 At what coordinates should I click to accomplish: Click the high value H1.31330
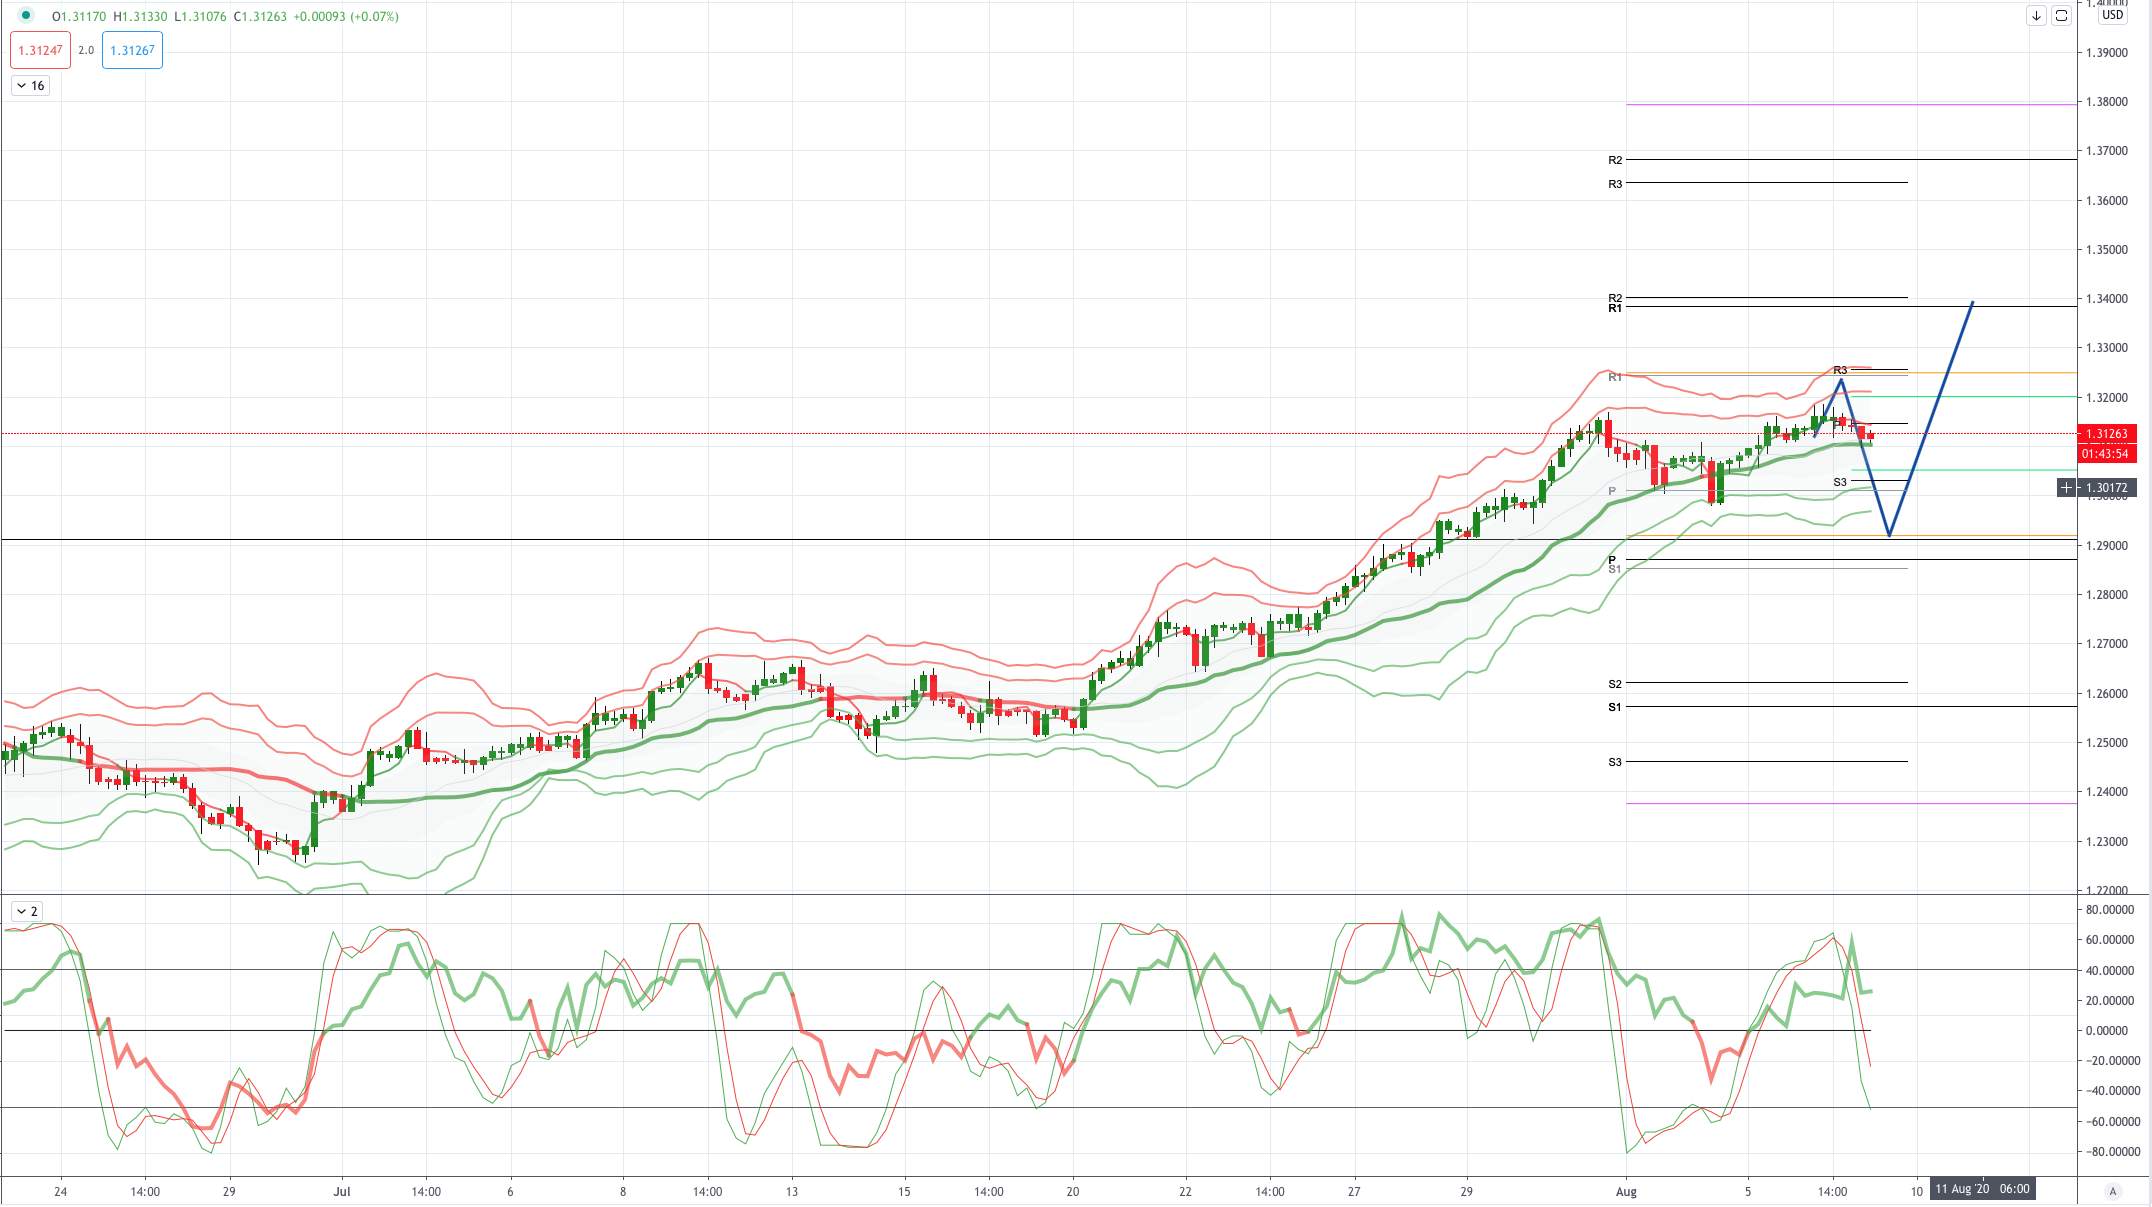click(x=140, y=16)
